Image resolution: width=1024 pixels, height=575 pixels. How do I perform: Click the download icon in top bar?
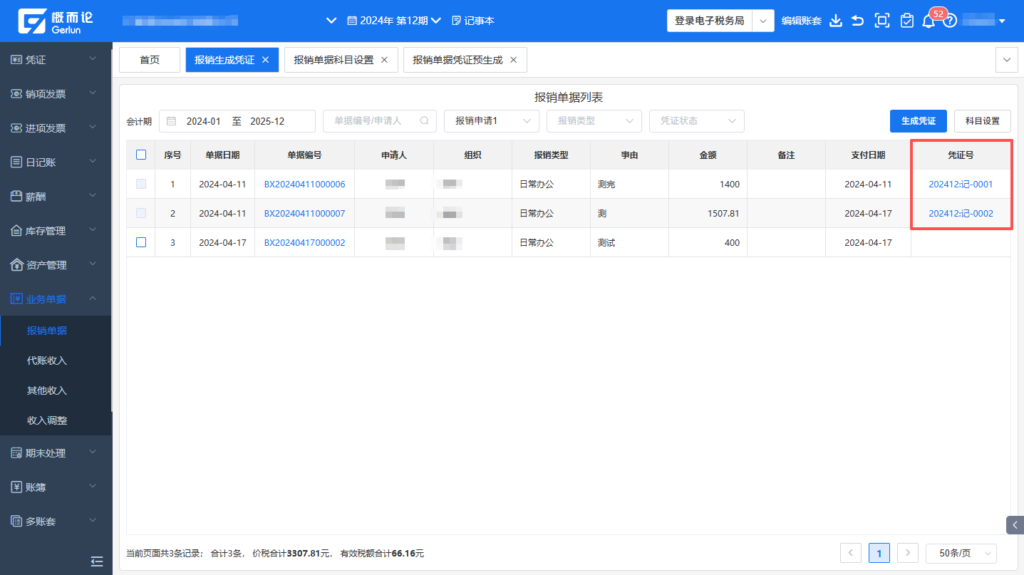coord(836,20)
